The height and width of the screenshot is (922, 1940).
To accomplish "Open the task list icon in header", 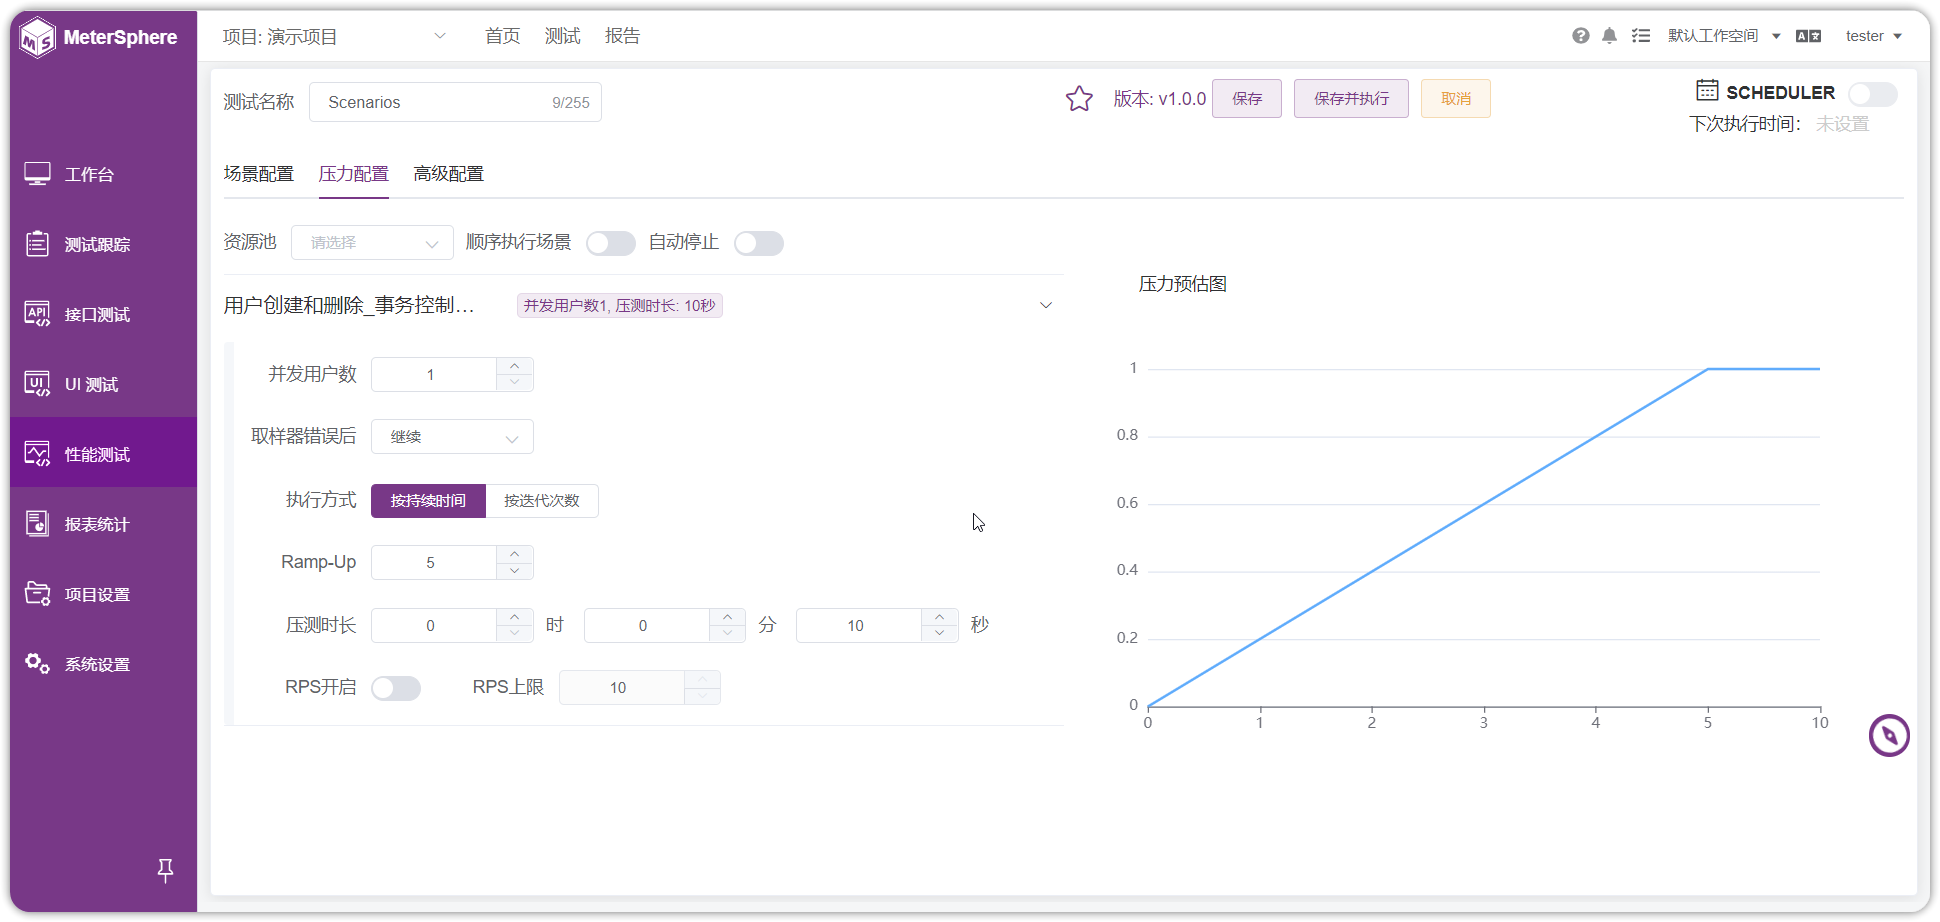I will point(1641,36).
